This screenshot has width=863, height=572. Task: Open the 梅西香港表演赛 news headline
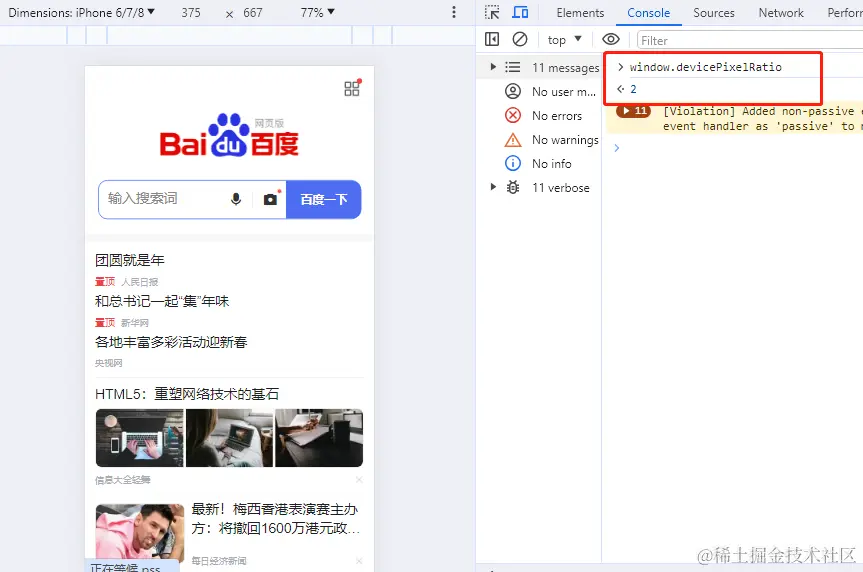(x=275, y=519)
